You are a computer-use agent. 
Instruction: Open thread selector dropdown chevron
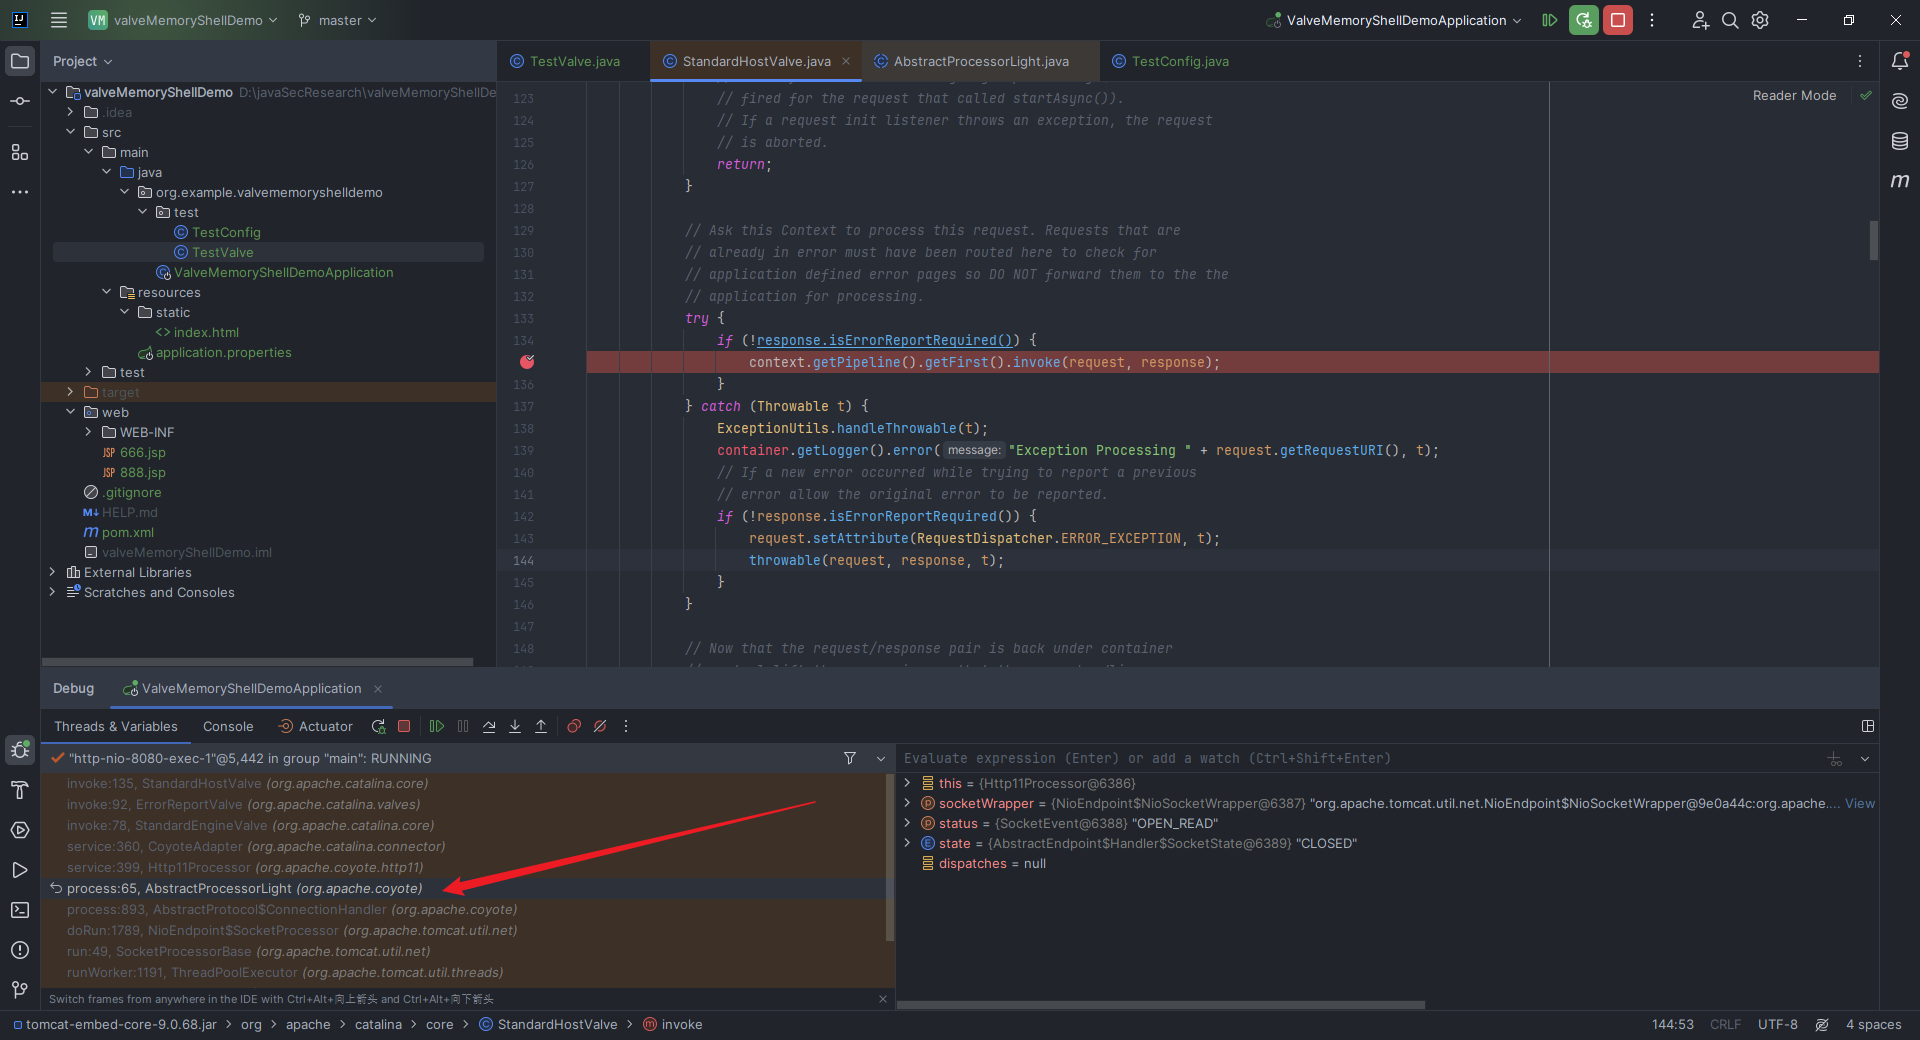pos(880,759)
